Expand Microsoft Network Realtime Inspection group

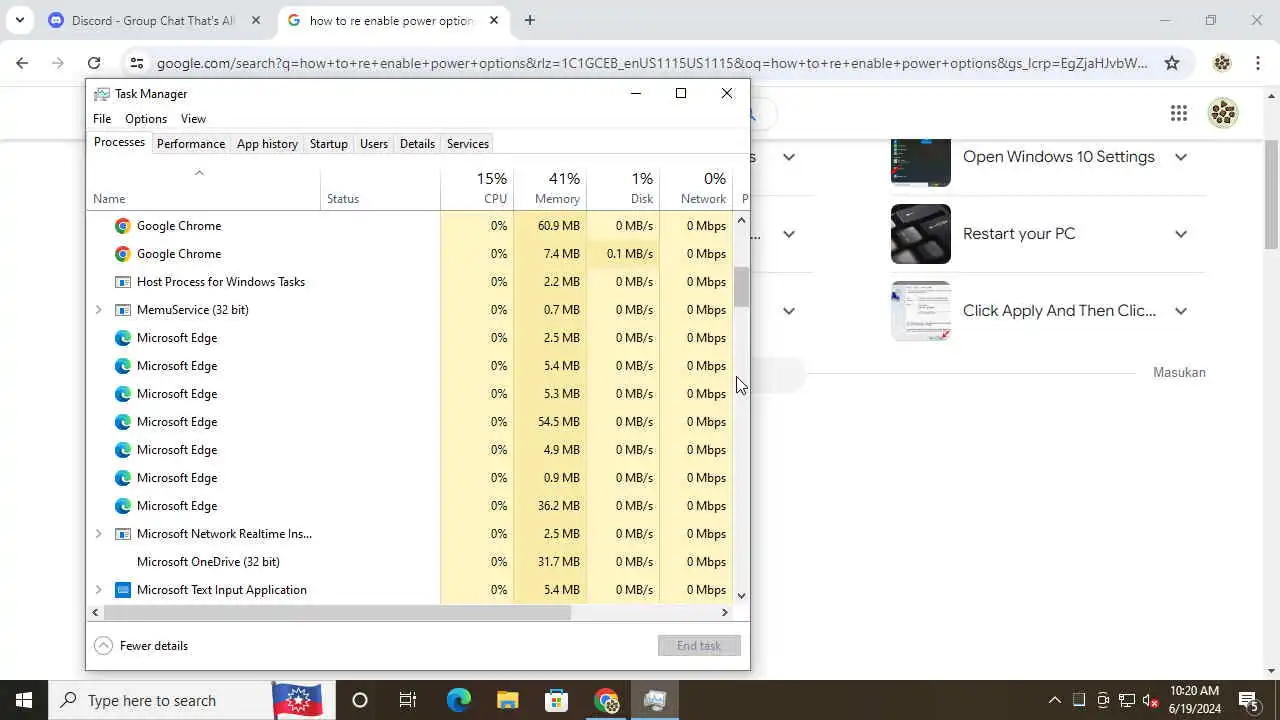(x=98, y=534)
